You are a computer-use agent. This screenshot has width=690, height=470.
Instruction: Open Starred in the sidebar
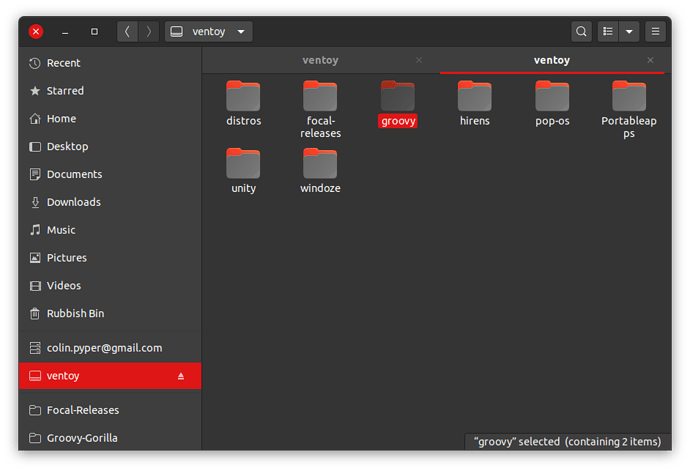tap(110, 91)
